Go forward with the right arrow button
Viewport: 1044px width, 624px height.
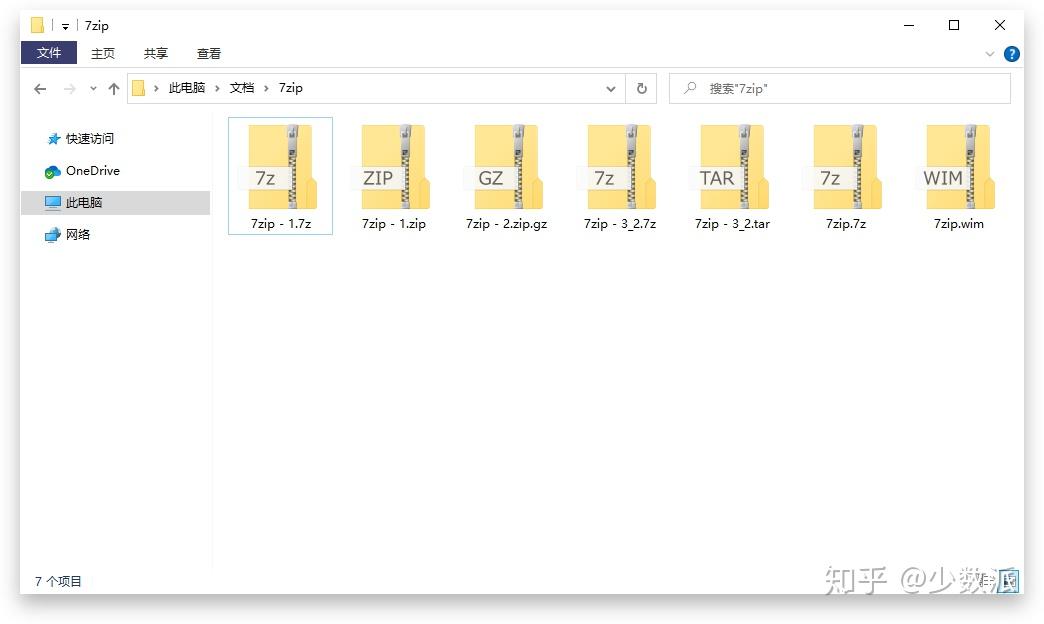69,89
